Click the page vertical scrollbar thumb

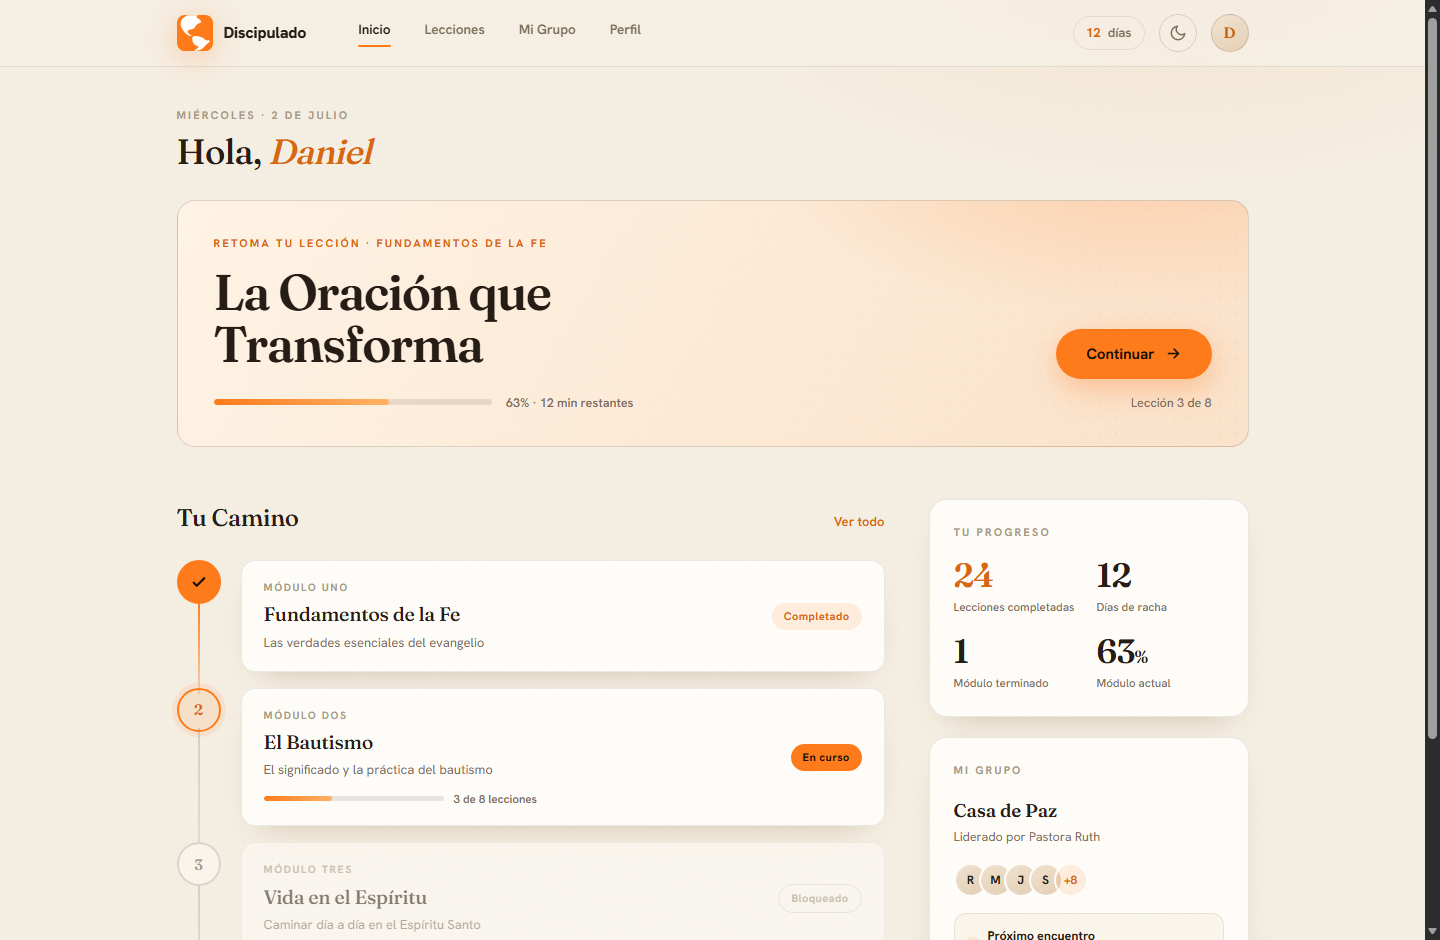point(1432,378)
